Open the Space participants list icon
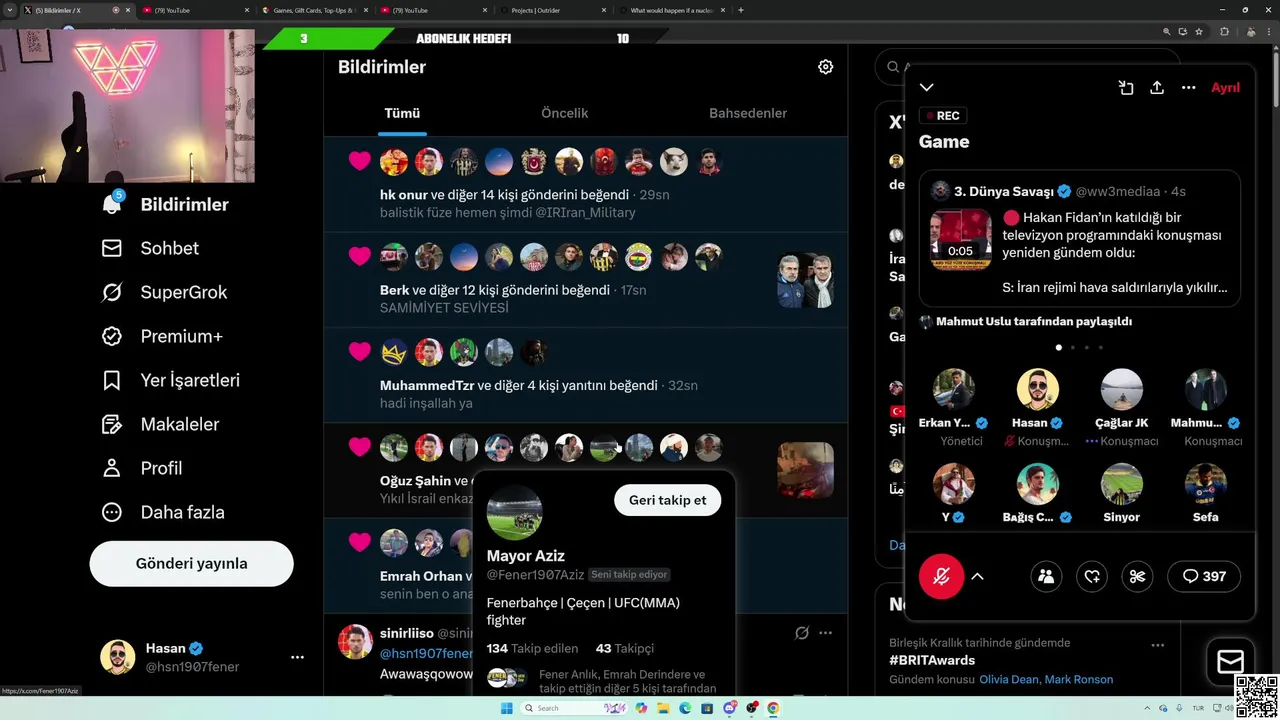Image resolution: width=1280 pixels, height=720 pixels. [1046, 576]
